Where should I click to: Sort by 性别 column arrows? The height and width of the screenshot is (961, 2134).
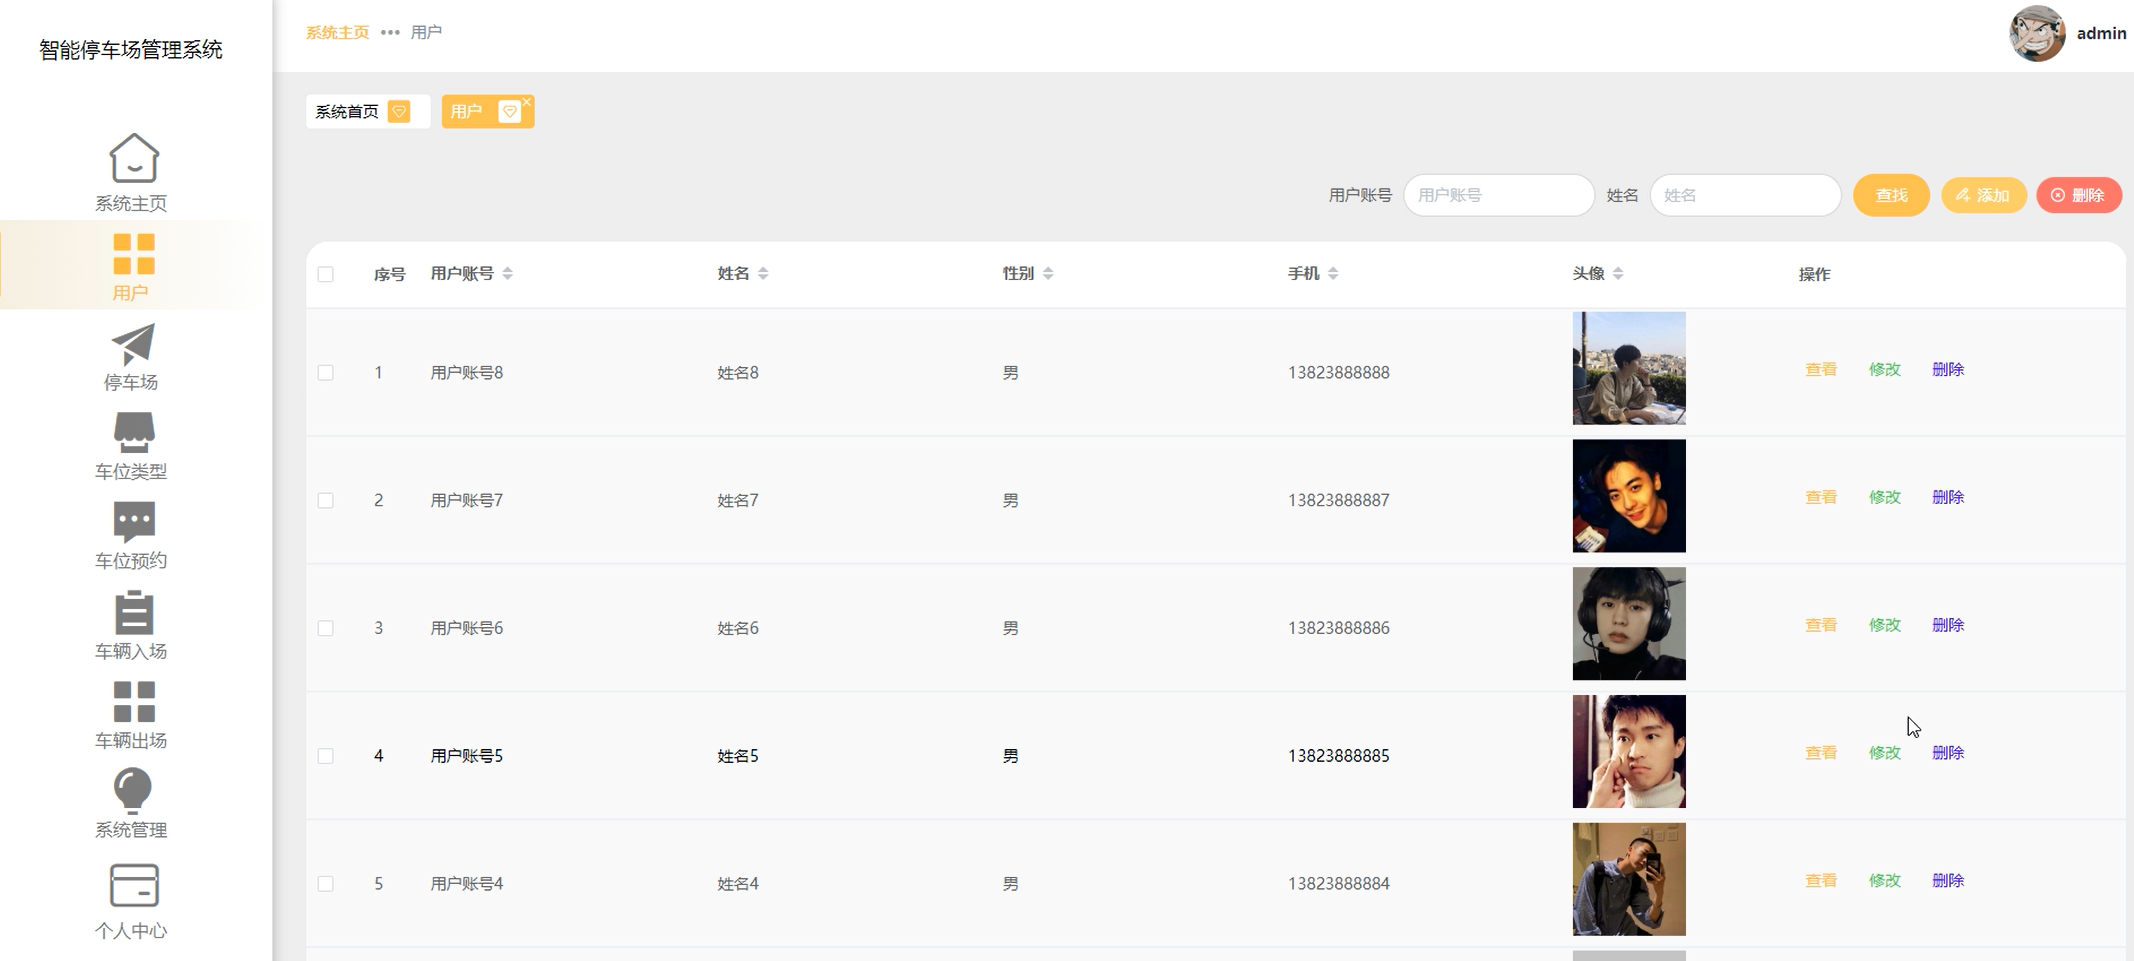pyautogui.click(x=1048, y=273)
